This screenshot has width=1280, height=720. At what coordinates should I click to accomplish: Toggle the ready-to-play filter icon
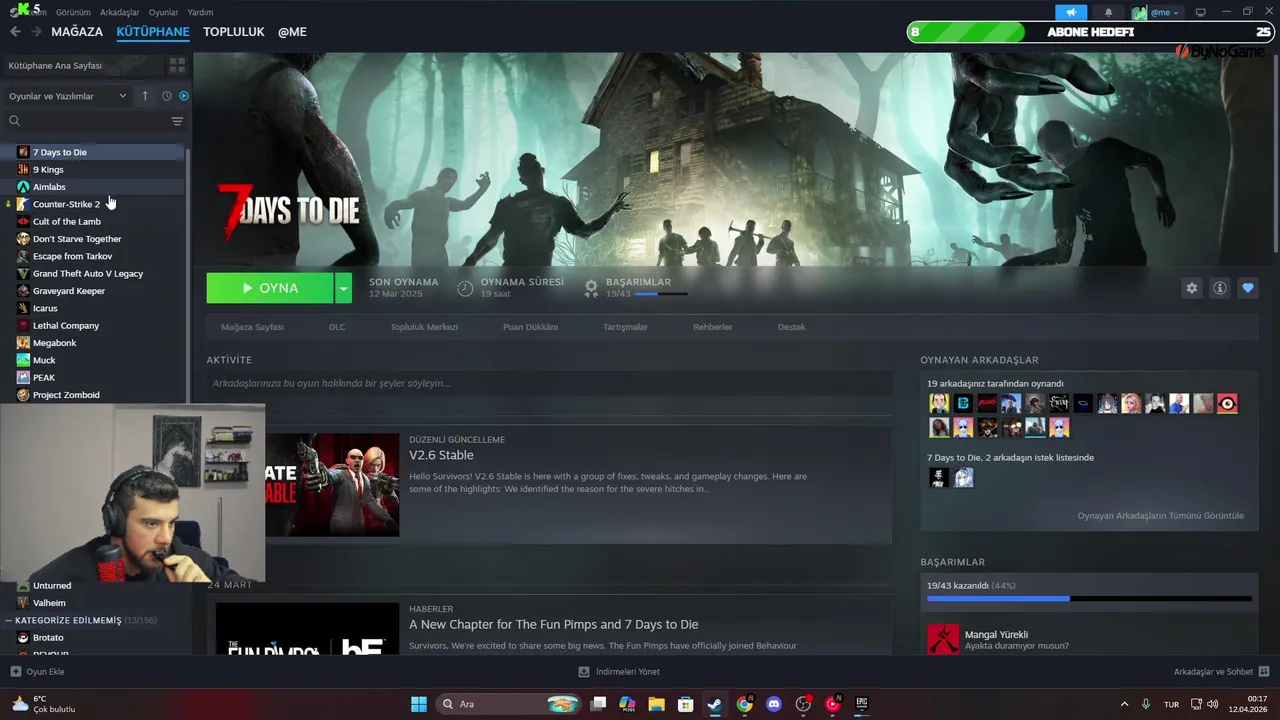click(x=184, y=96)
